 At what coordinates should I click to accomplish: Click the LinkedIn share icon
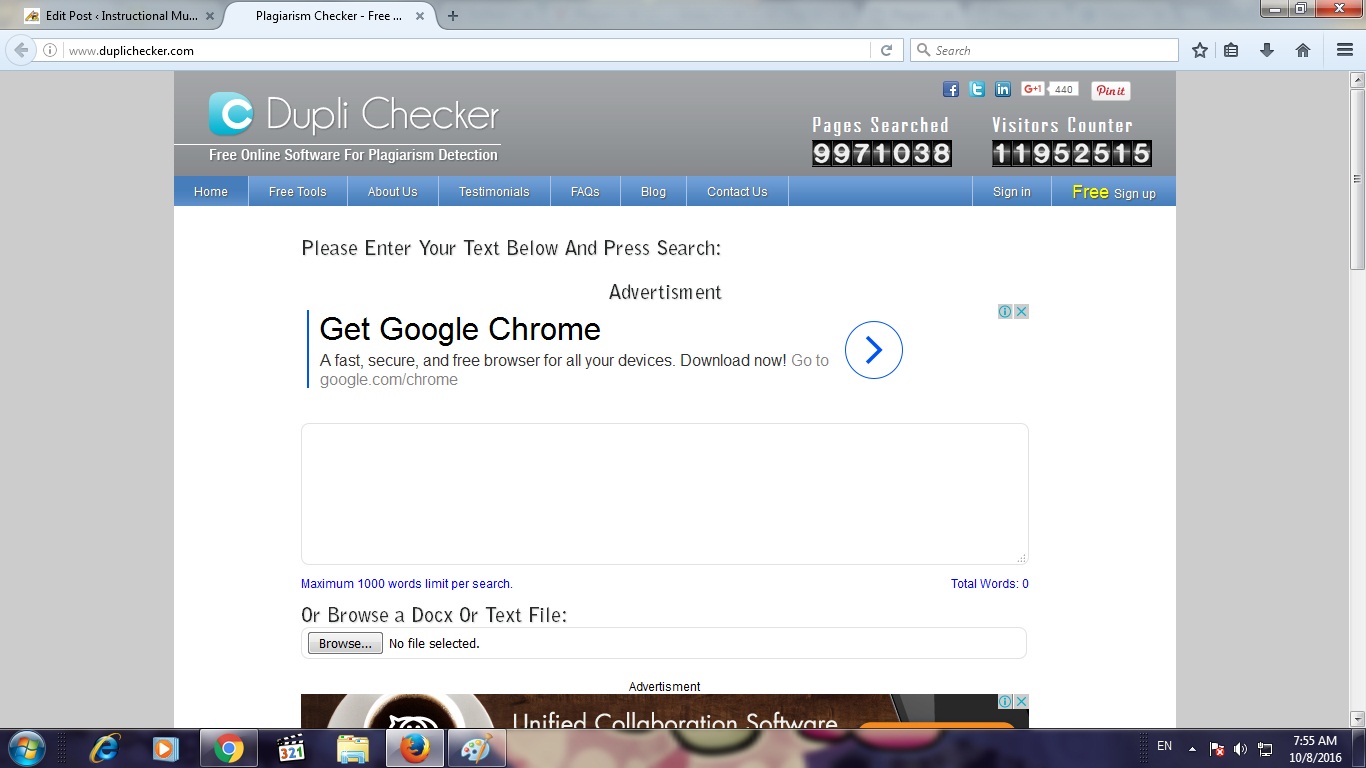pyautogui.click(x=1003, y=90)
